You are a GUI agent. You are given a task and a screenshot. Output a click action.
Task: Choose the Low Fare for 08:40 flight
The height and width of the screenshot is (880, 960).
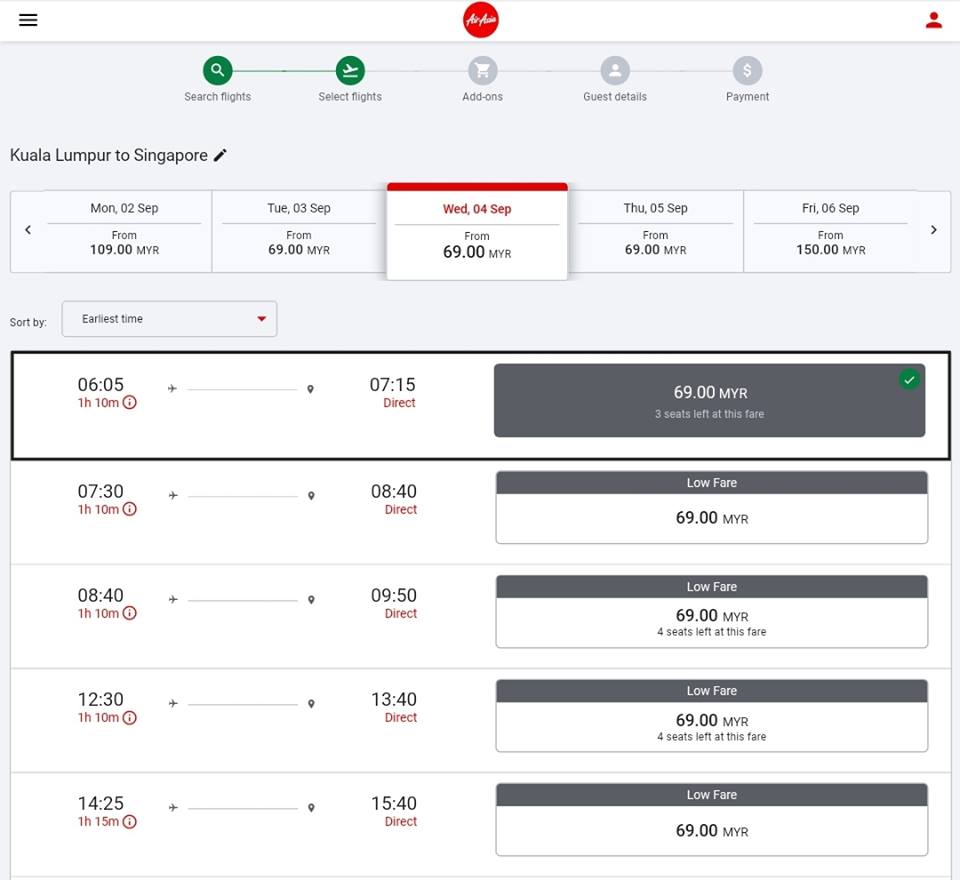(x=711, y=612)
